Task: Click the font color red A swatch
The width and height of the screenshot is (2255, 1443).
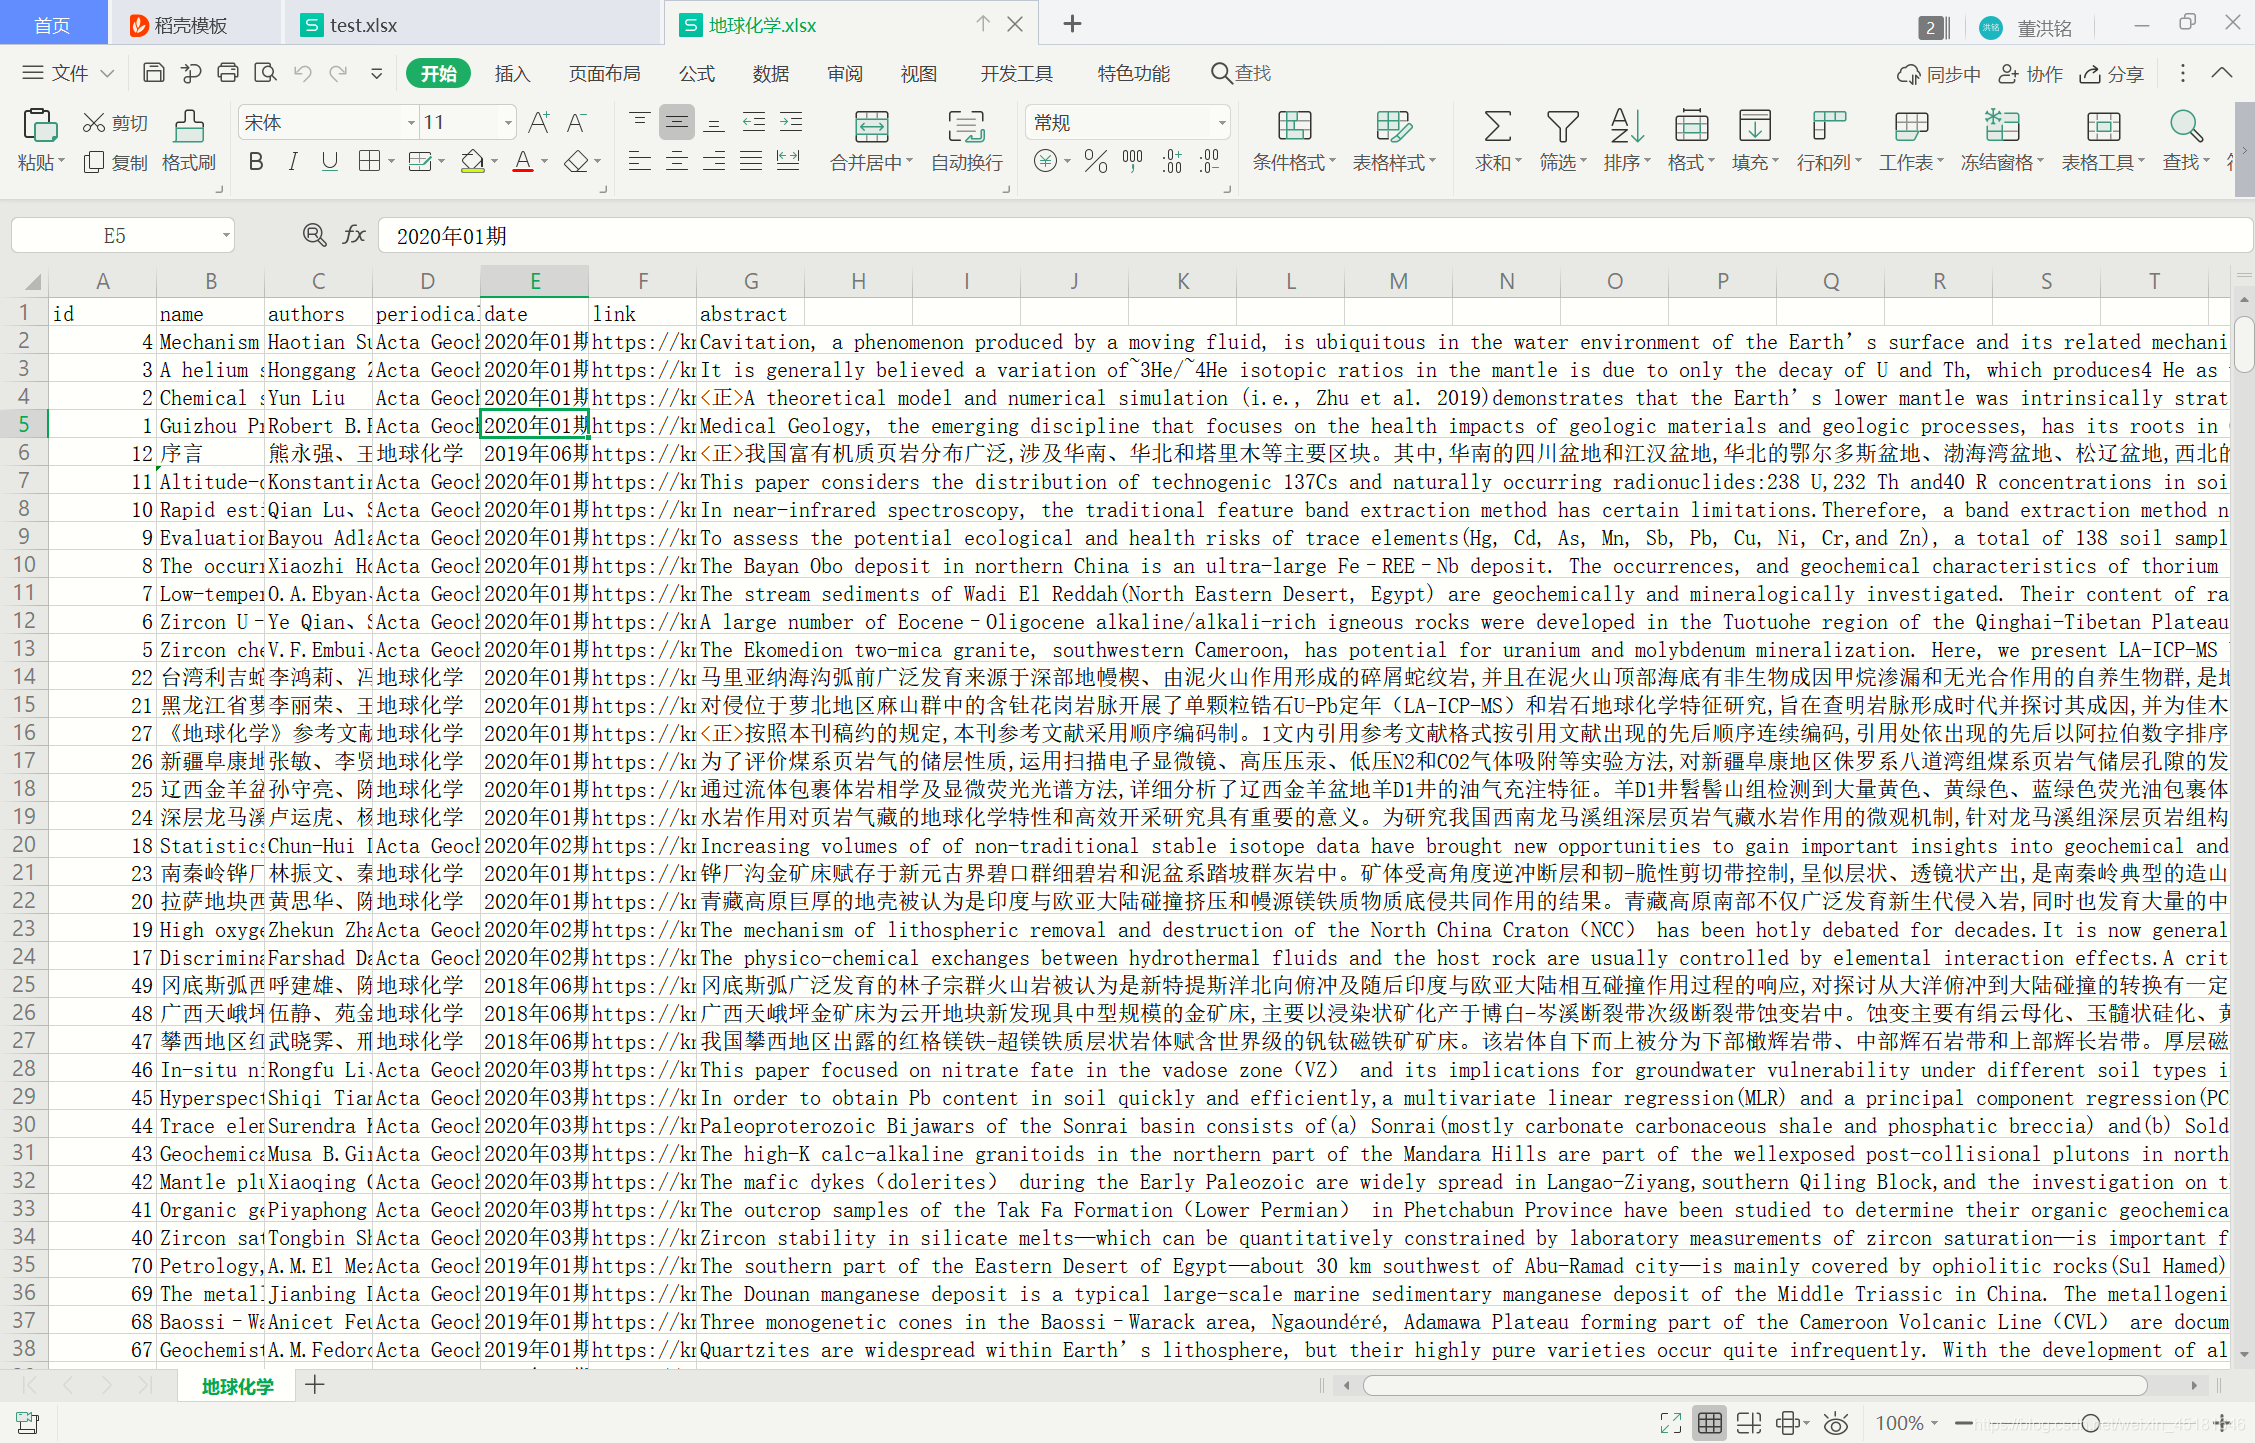Action: coord(522,162)
